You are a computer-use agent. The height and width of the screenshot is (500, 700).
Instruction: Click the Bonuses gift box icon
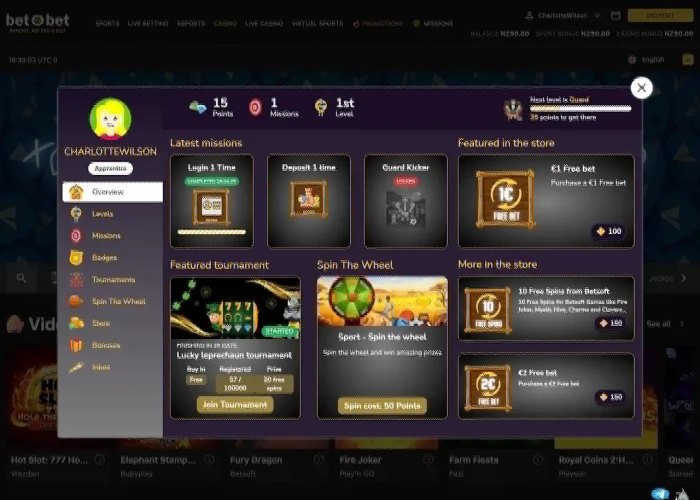coord(76,345)
